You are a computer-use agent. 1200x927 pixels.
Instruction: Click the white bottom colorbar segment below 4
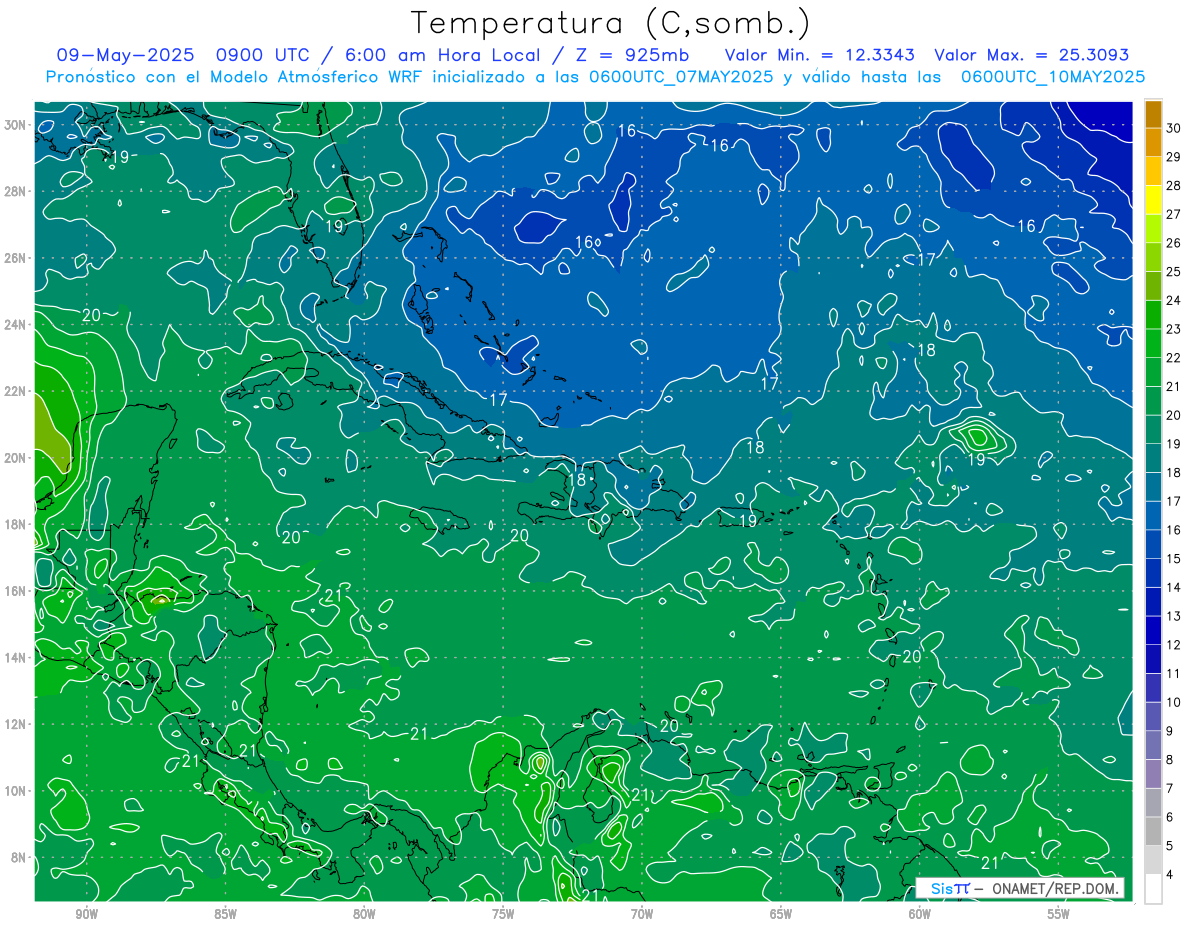pos(1153,889)
